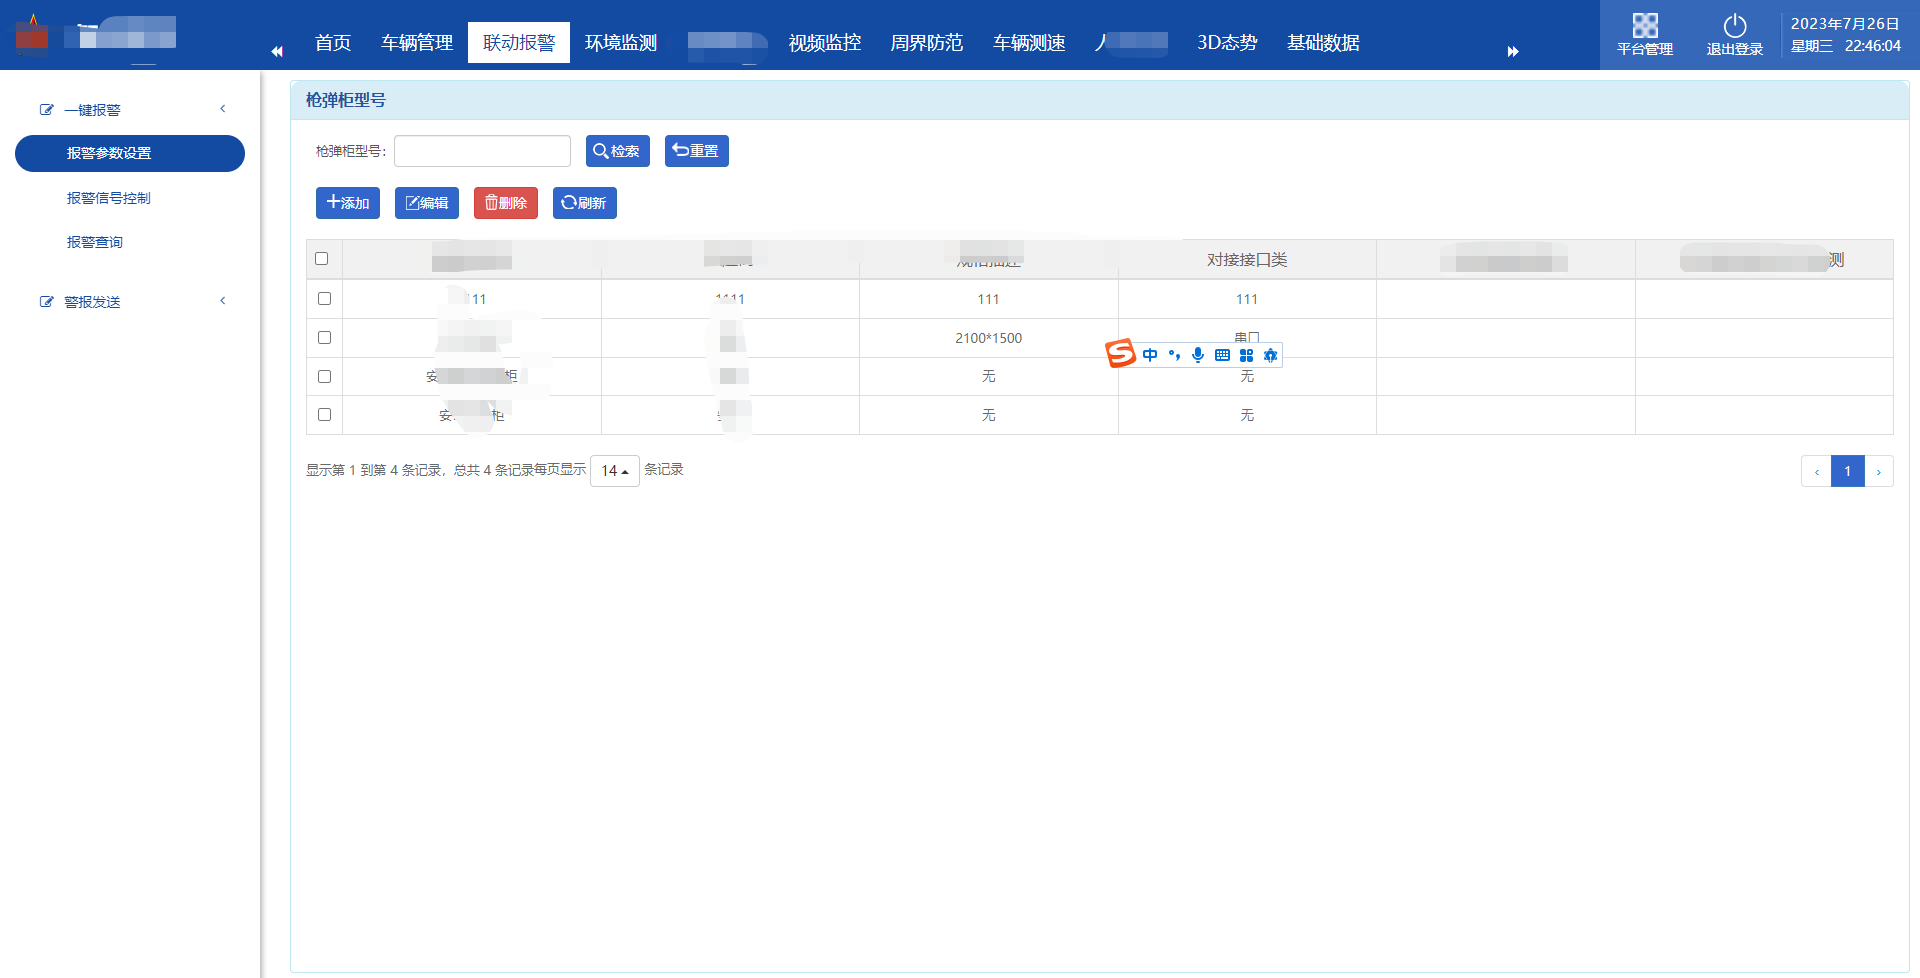Go to 首页 tab
Viewport: 1920px width, 978px height.
pos(333,43)
